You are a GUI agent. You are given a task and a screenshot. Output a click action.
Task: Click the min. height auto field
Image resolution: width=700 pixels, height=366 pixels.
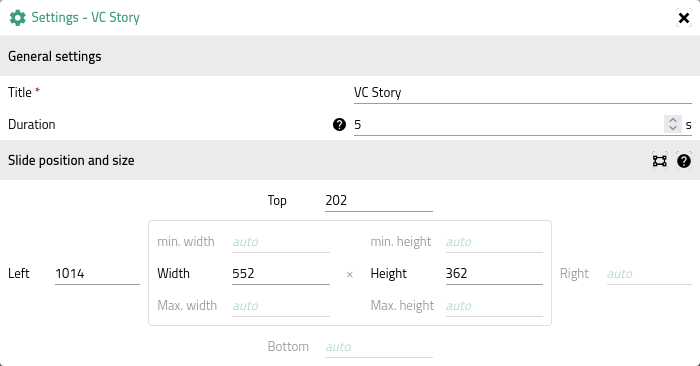pos(494,242)
